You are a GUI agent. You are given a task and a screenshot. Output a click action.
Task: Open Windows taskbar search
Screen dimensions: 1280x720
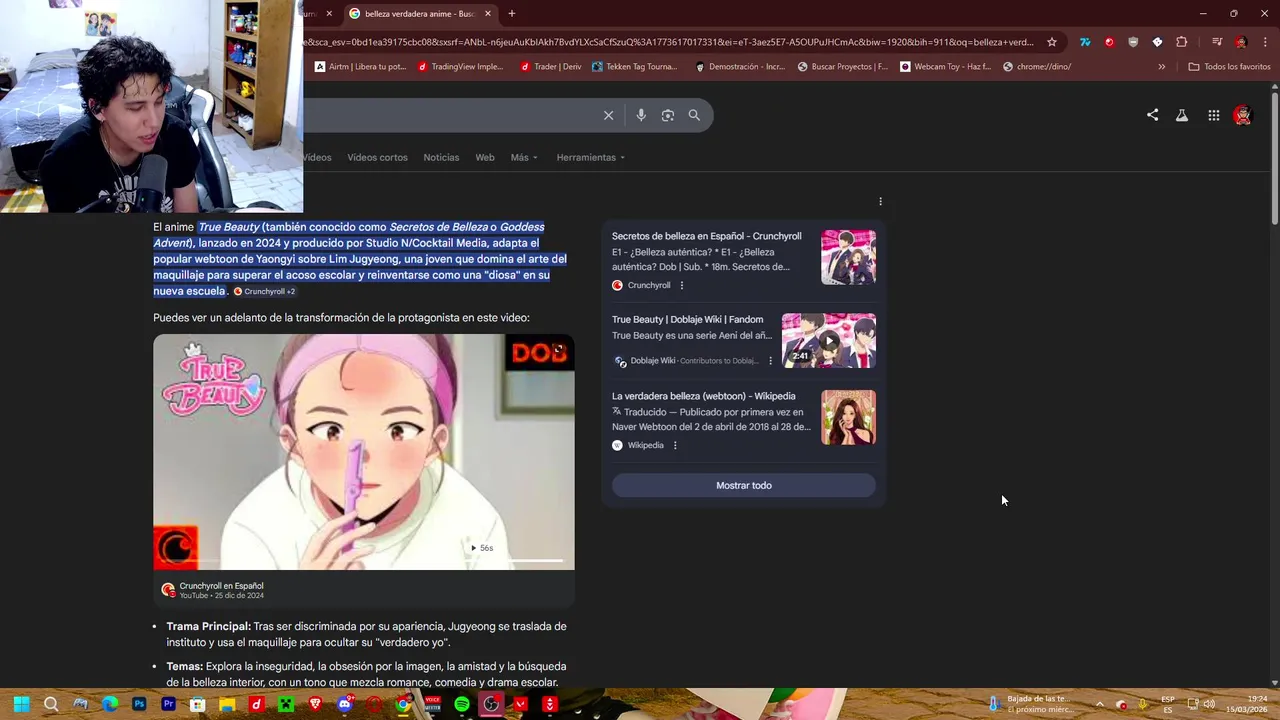tap(51, 704)
